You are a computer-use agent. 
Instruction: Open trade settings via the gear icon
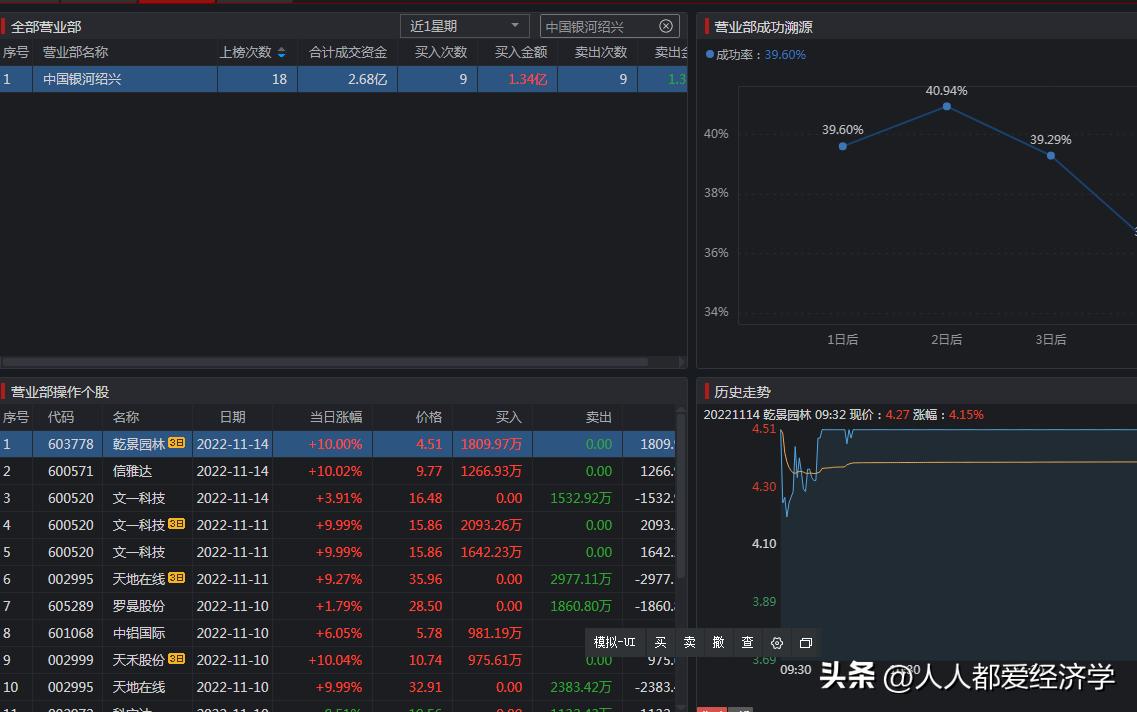777,643
